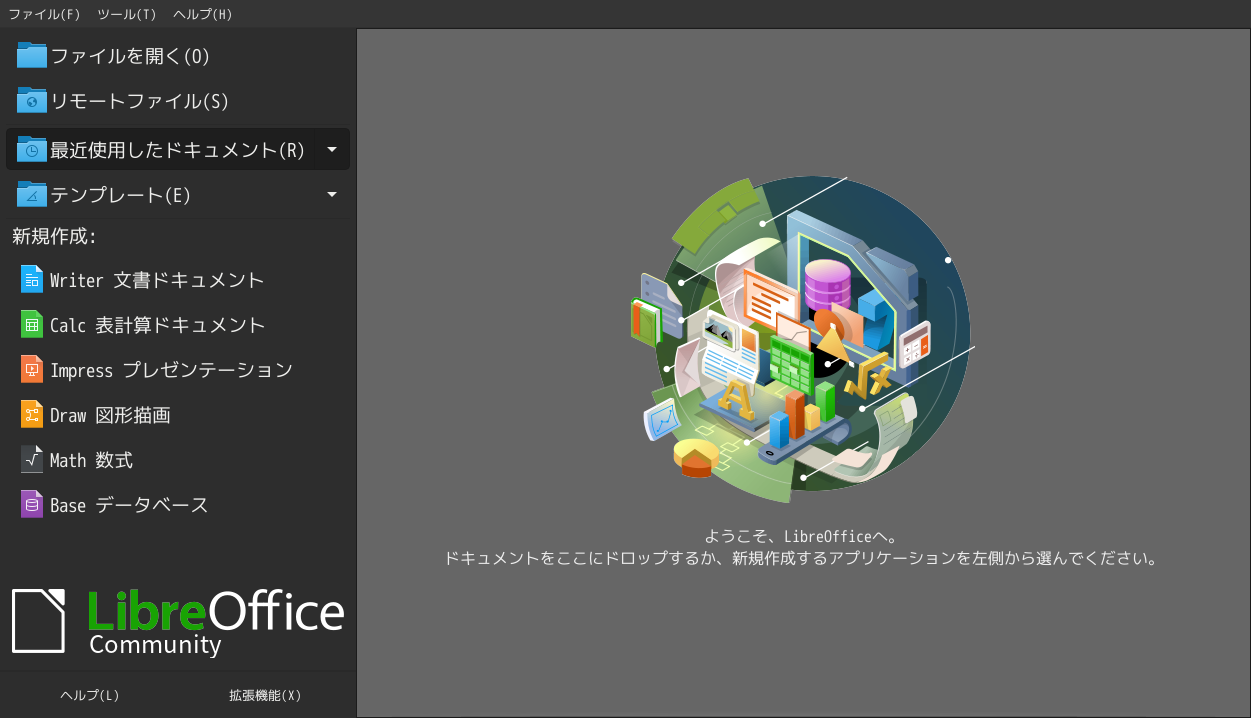Click the ヘルプ(L) button at bottom
1251x718 pixels.
pos(90,695)
